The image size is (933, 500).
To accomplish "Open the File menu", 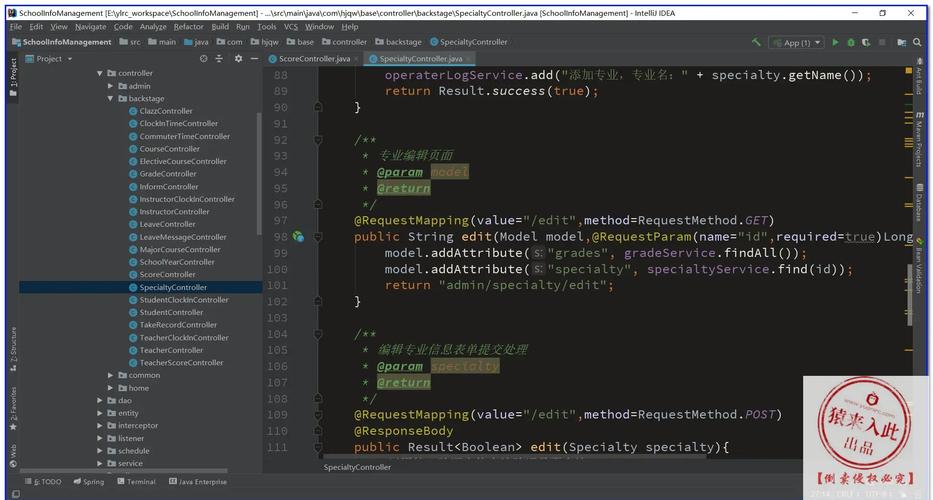I will pos(16,27).
